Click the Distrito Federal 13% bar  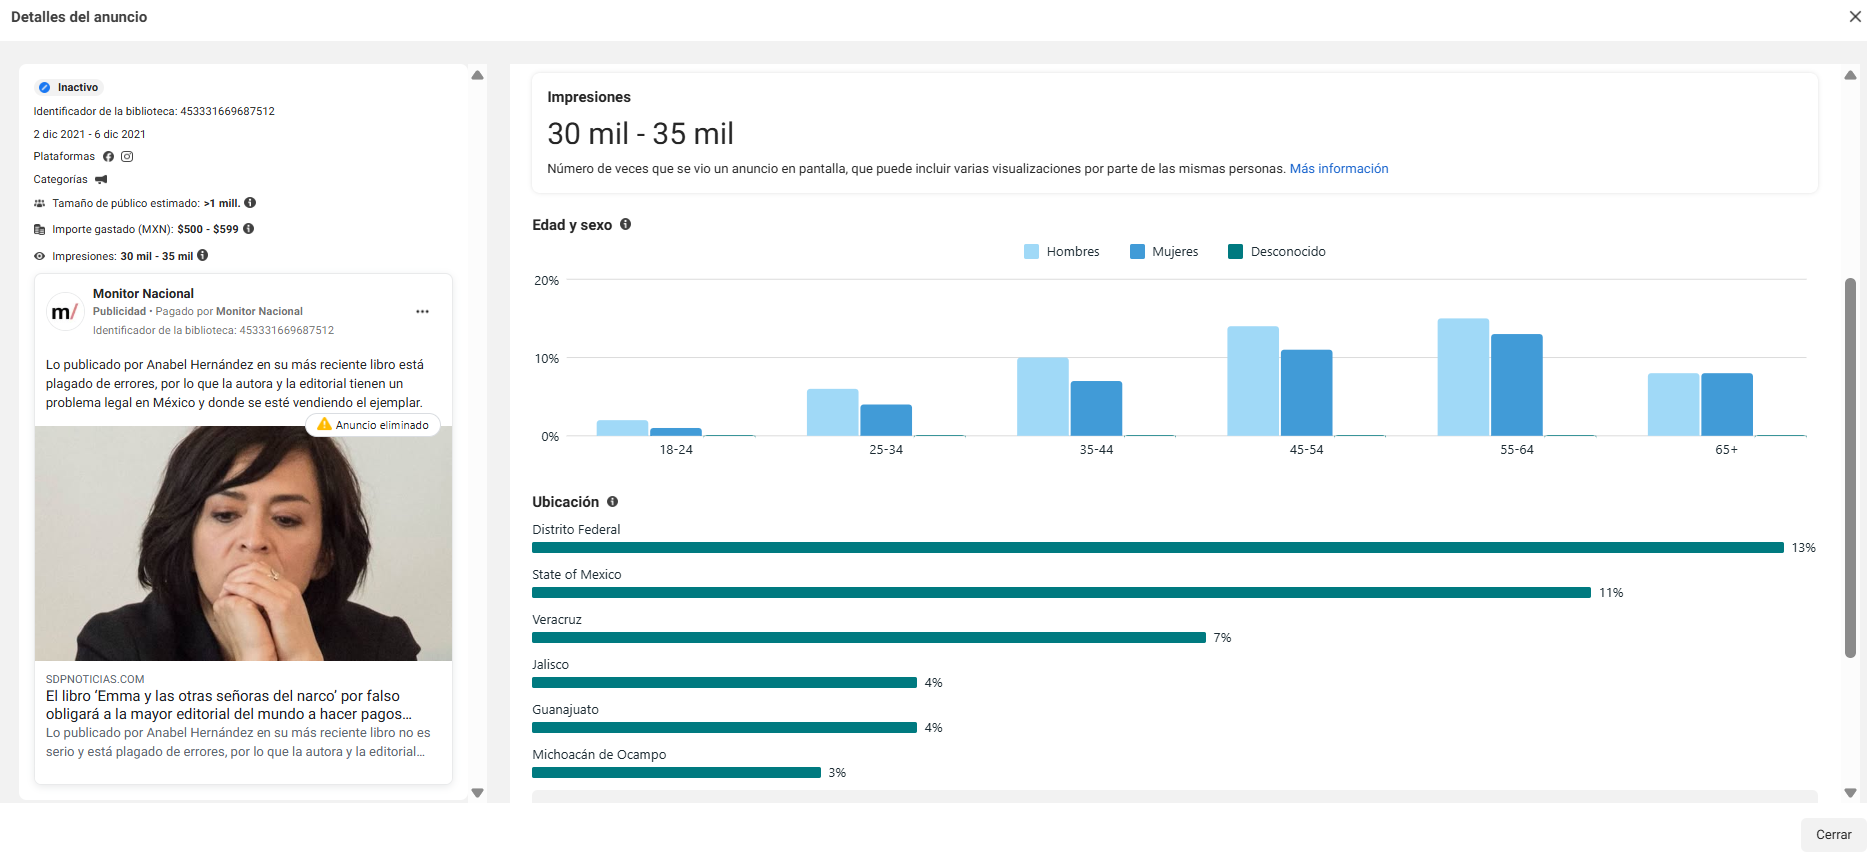[1158, 548]
